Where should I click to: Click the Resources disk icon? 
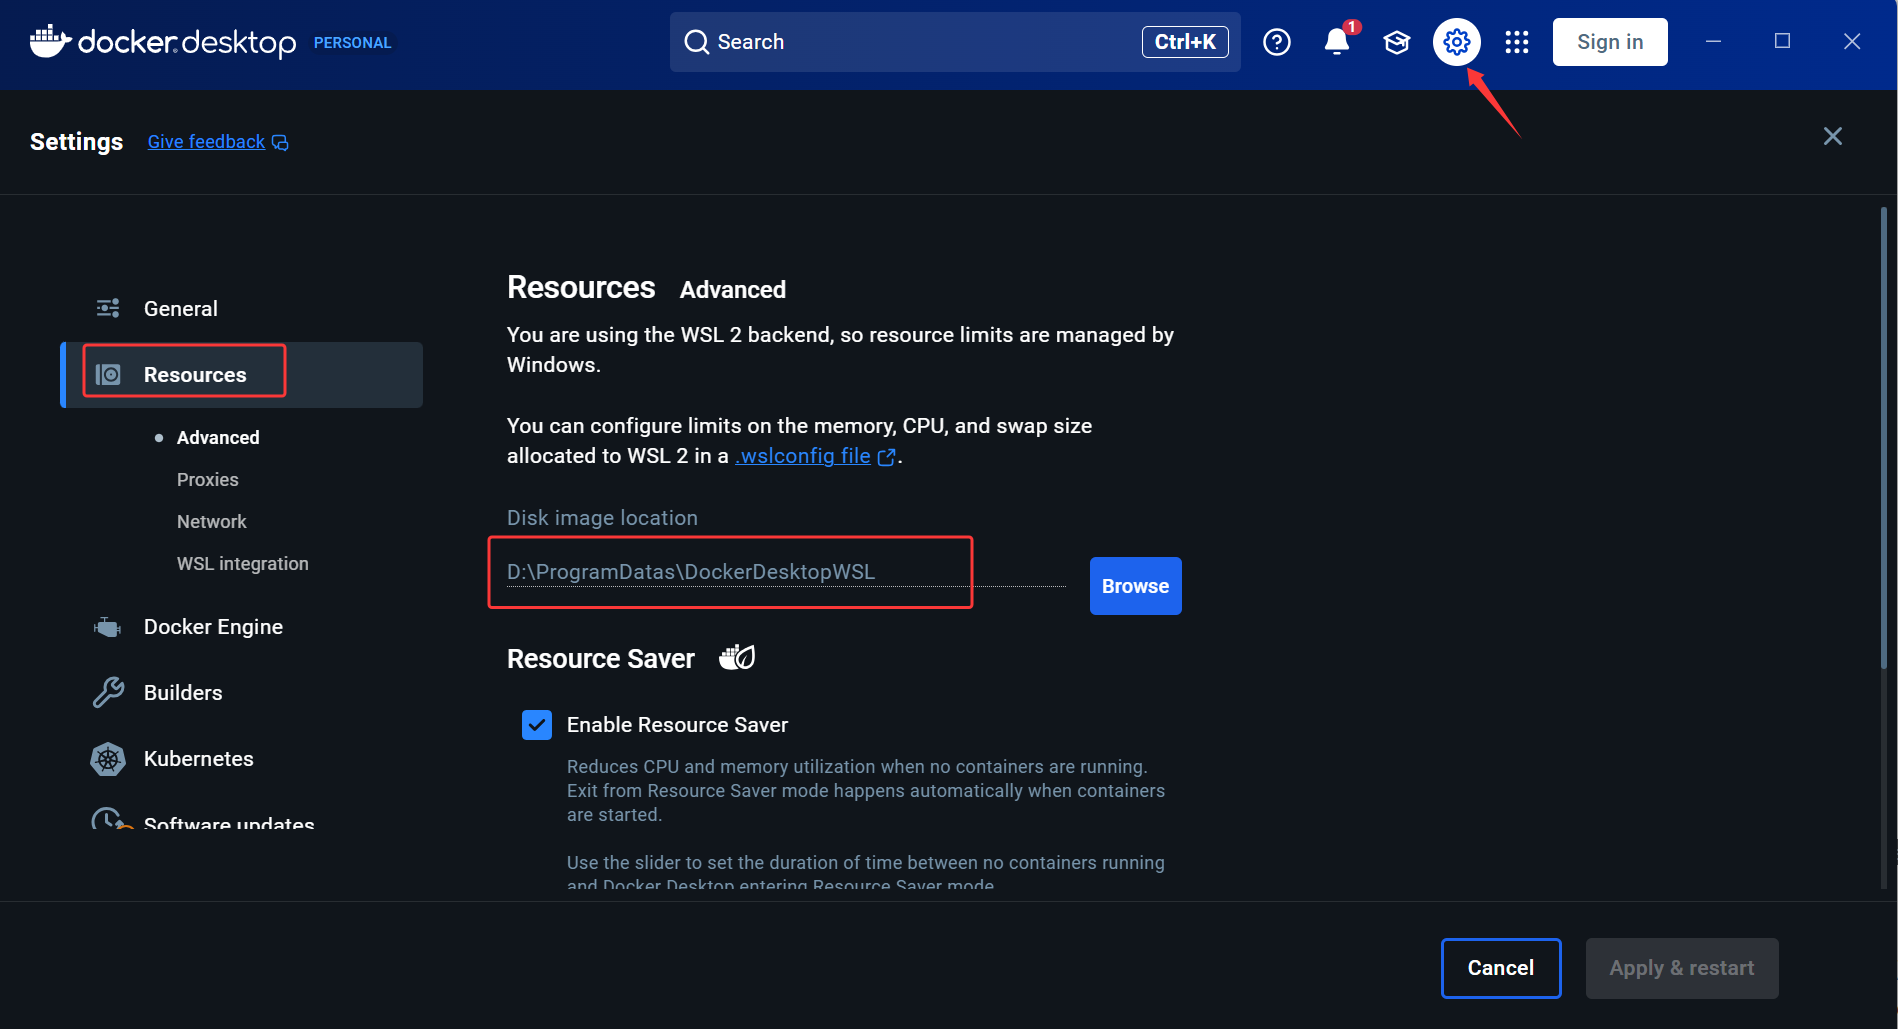(108, 374)
